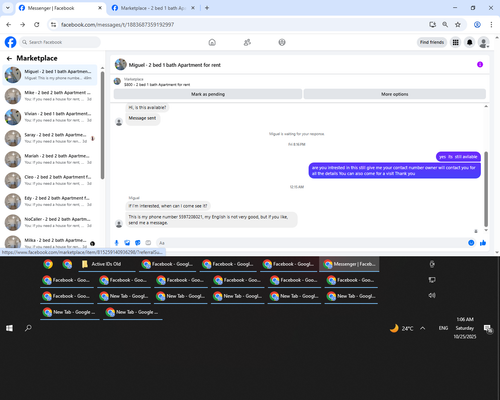Open the emoji picker in message box

tap(471, 243)
